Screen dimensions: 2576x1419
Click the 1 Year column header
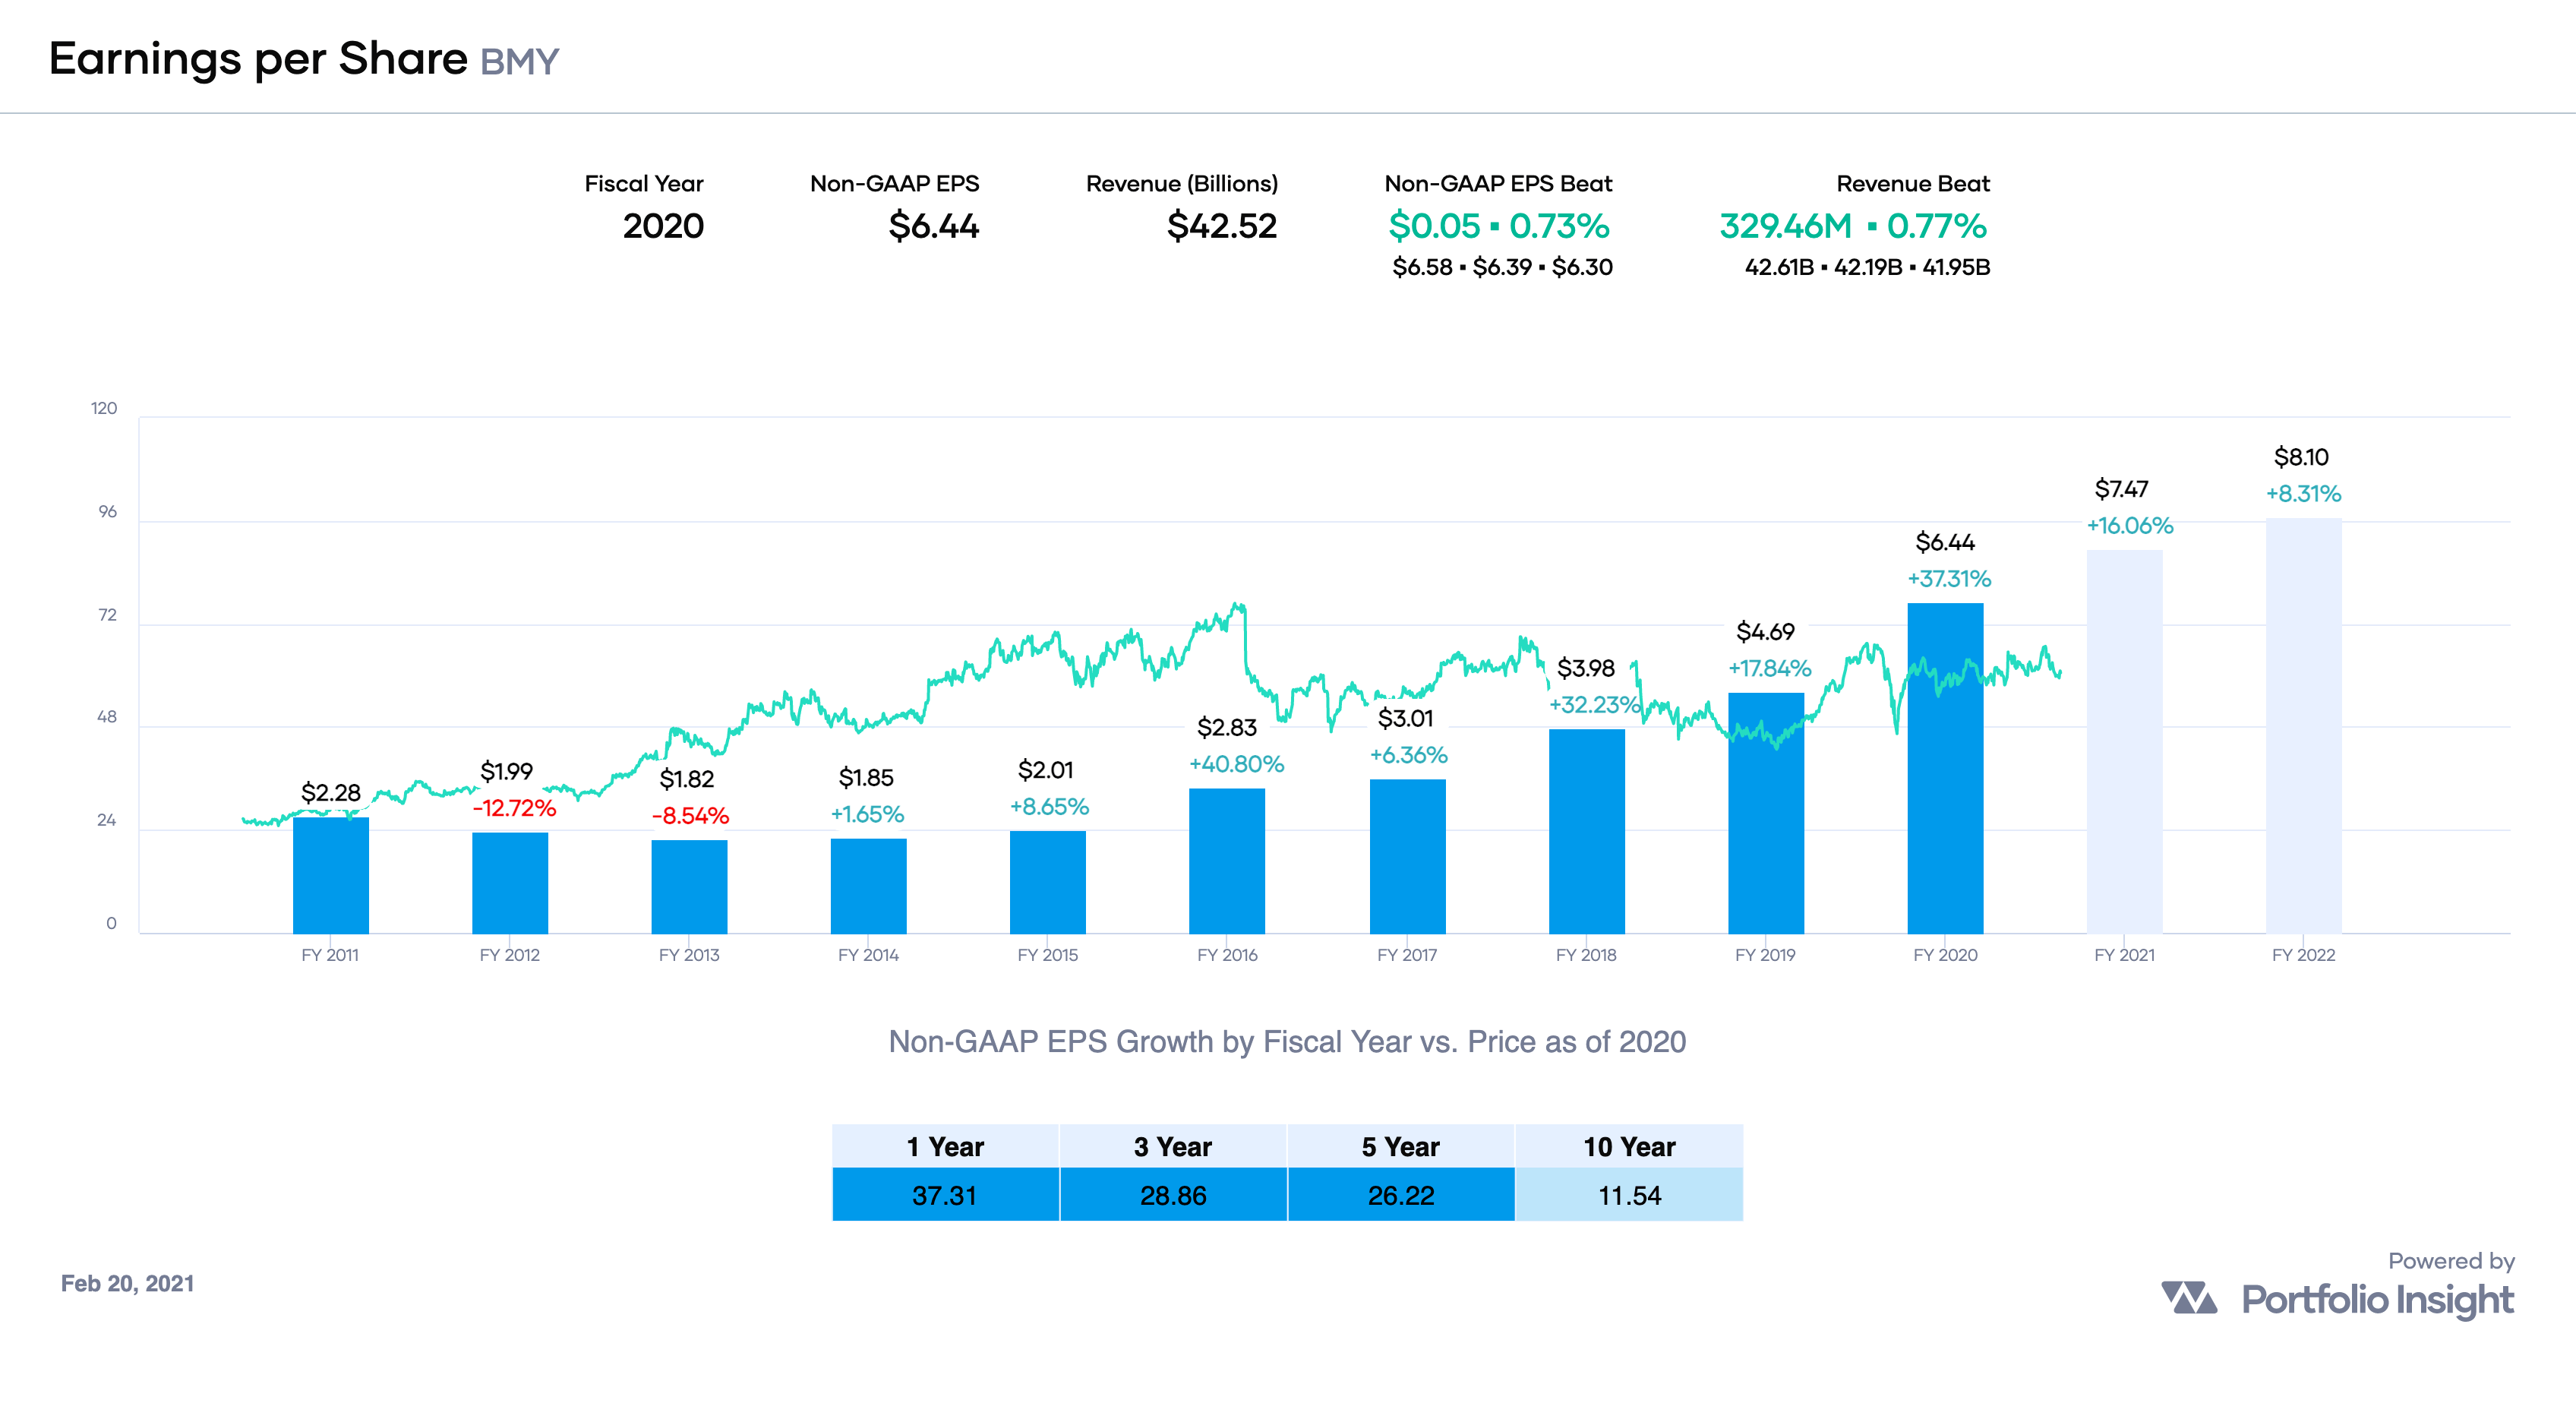pyautogui.click(x=945, y=1146)
